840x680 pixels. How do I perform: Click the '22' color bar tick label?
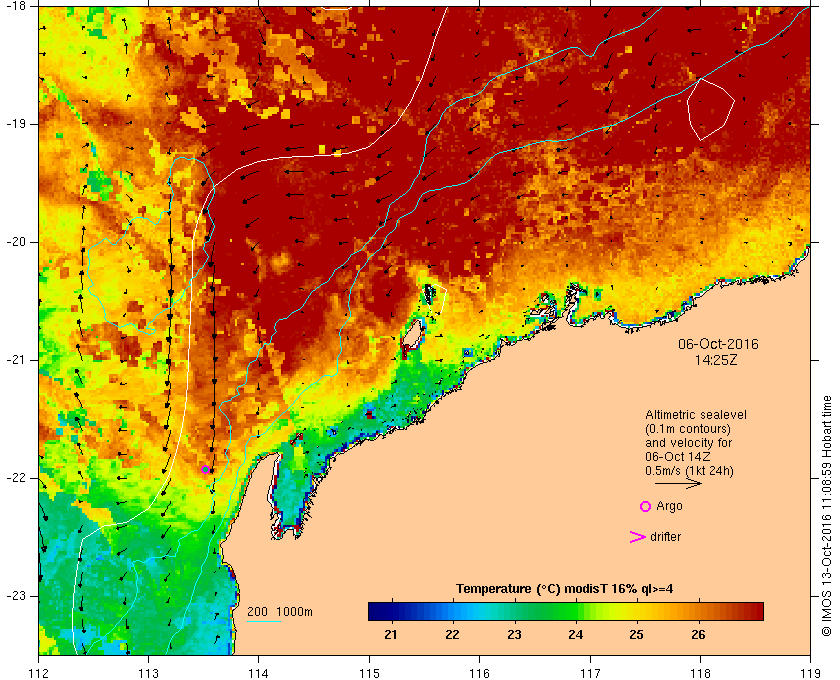click(x=453, y=635)
